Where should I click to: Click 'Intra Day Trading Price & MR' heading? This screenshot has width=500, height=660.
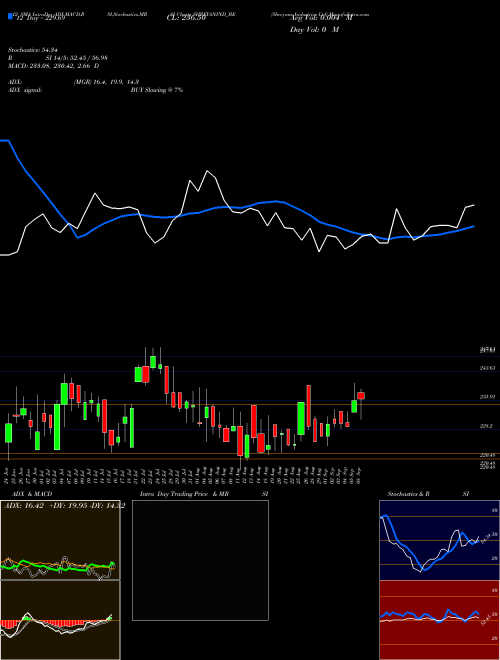(184, 494)
